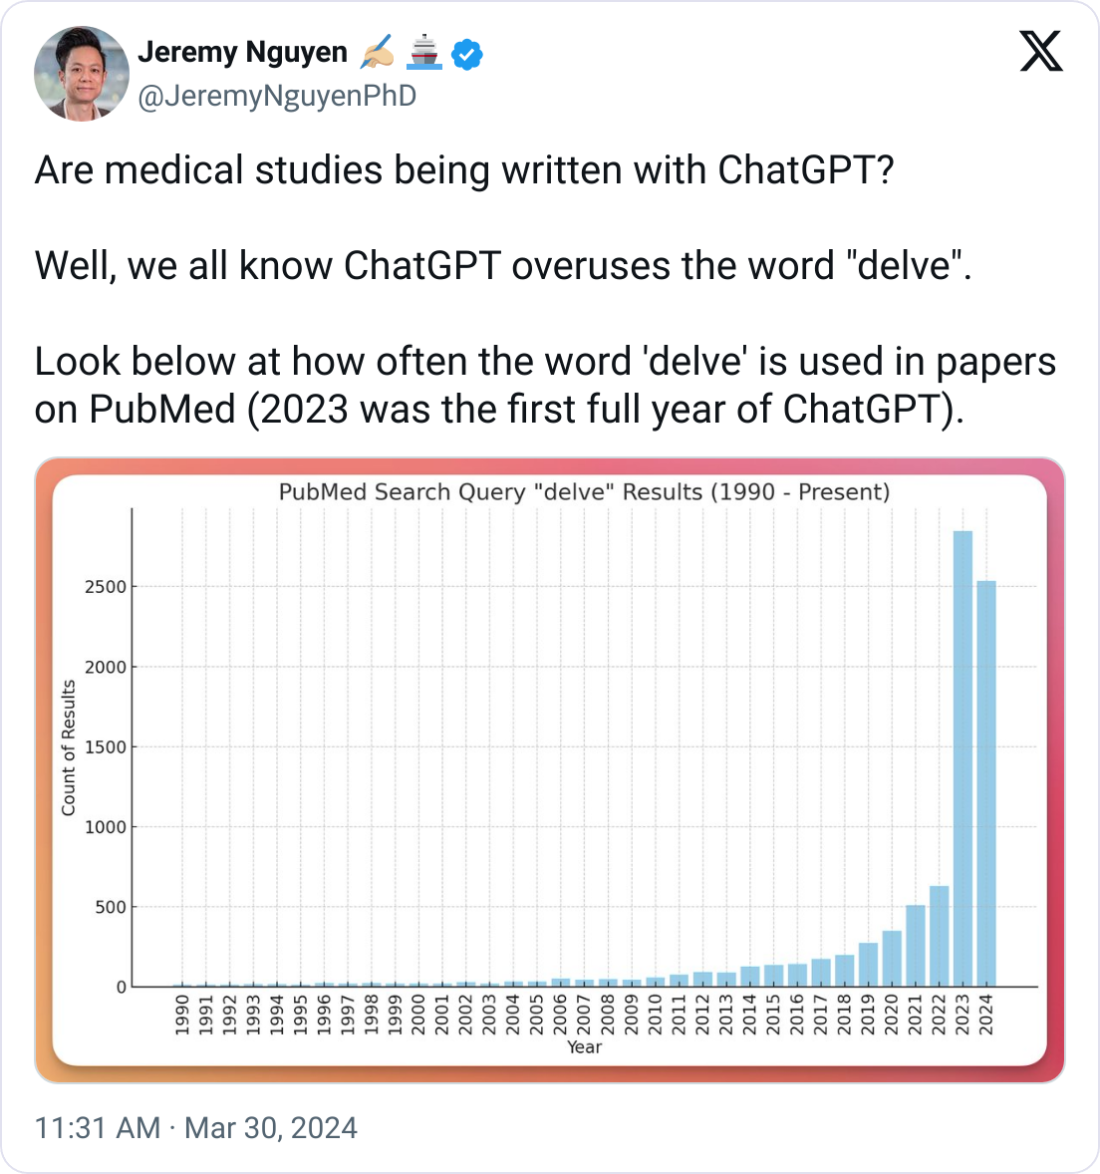Click the 1990 x-axis year label
This screenshot has width=1100, height=1174.
(181, 1015)
